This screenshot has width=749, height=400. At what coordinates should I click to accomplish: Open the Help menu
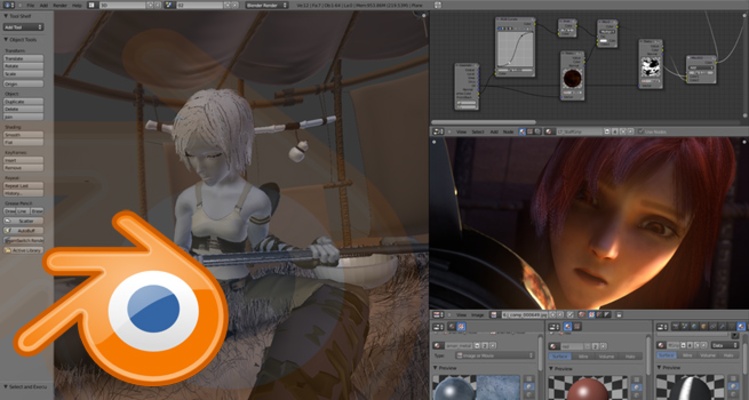pyautogui.click(x=76, y=5)
